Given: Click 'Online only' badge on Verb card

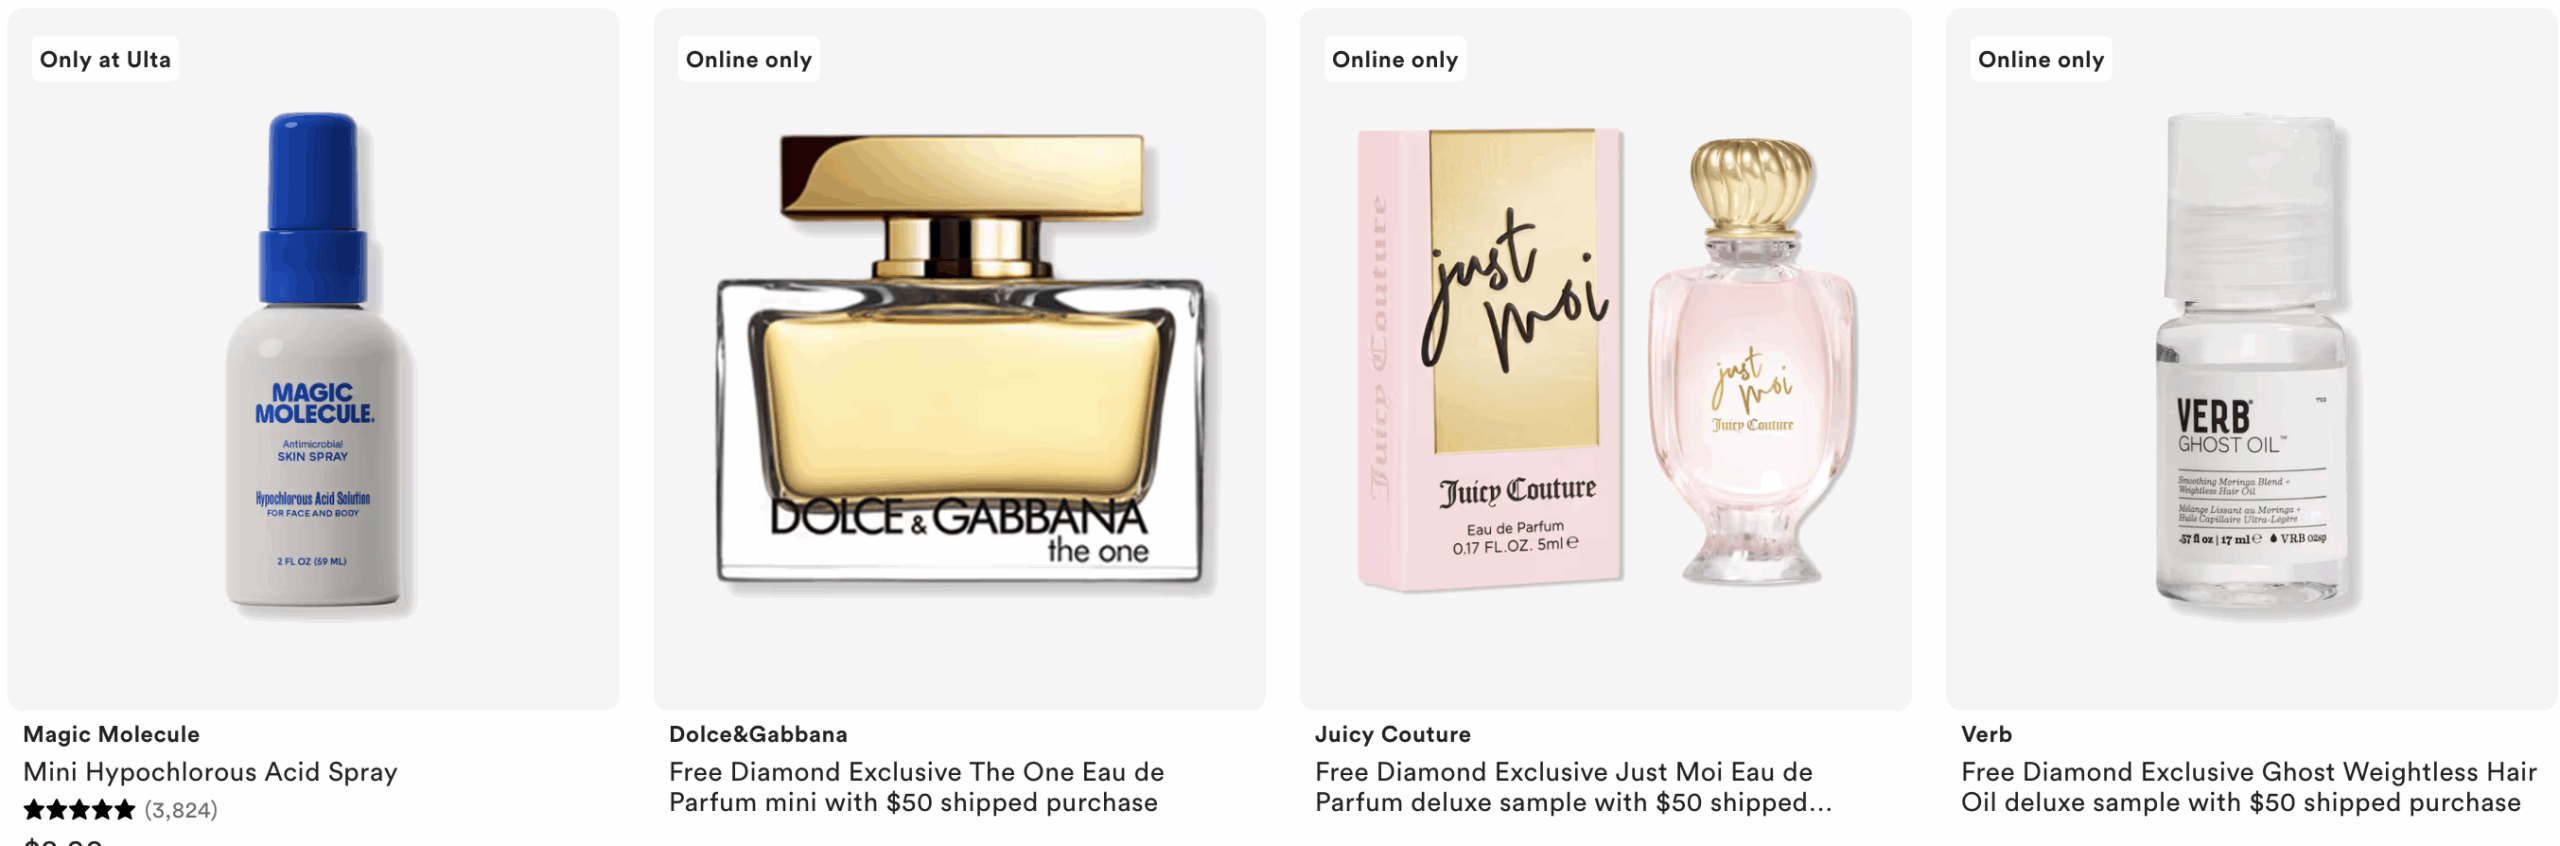Looking at the screenshot, I should [2040, 59].
